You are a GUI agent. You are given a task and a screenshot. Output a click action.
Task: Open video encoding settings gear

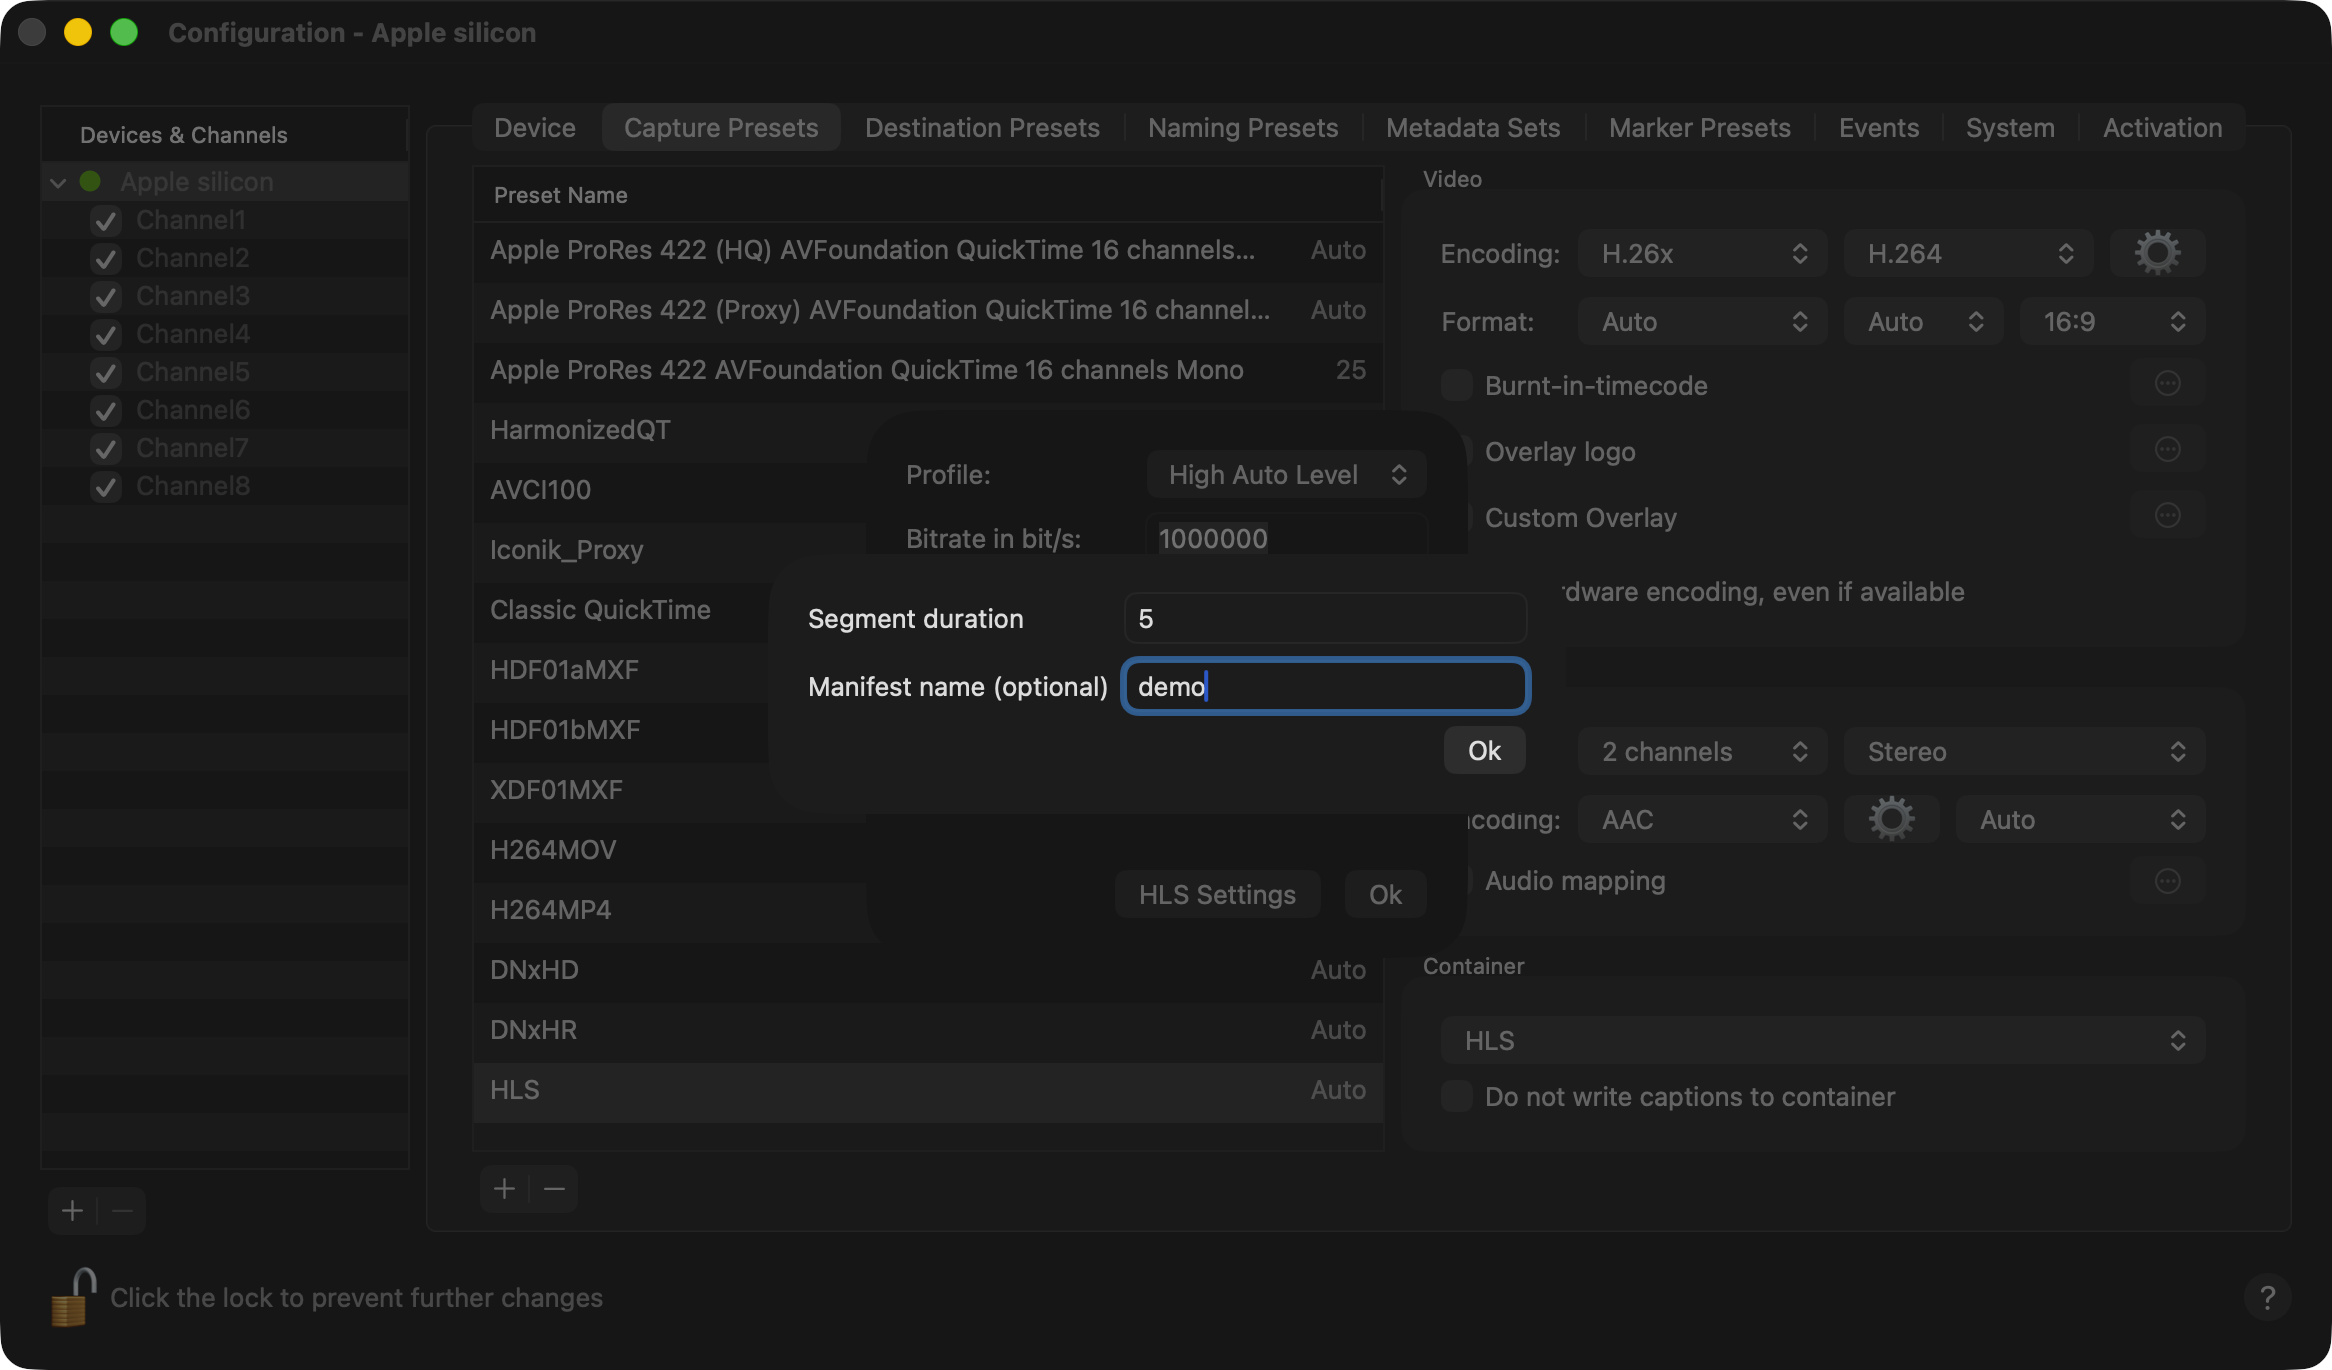click(x=2157, y=253)
